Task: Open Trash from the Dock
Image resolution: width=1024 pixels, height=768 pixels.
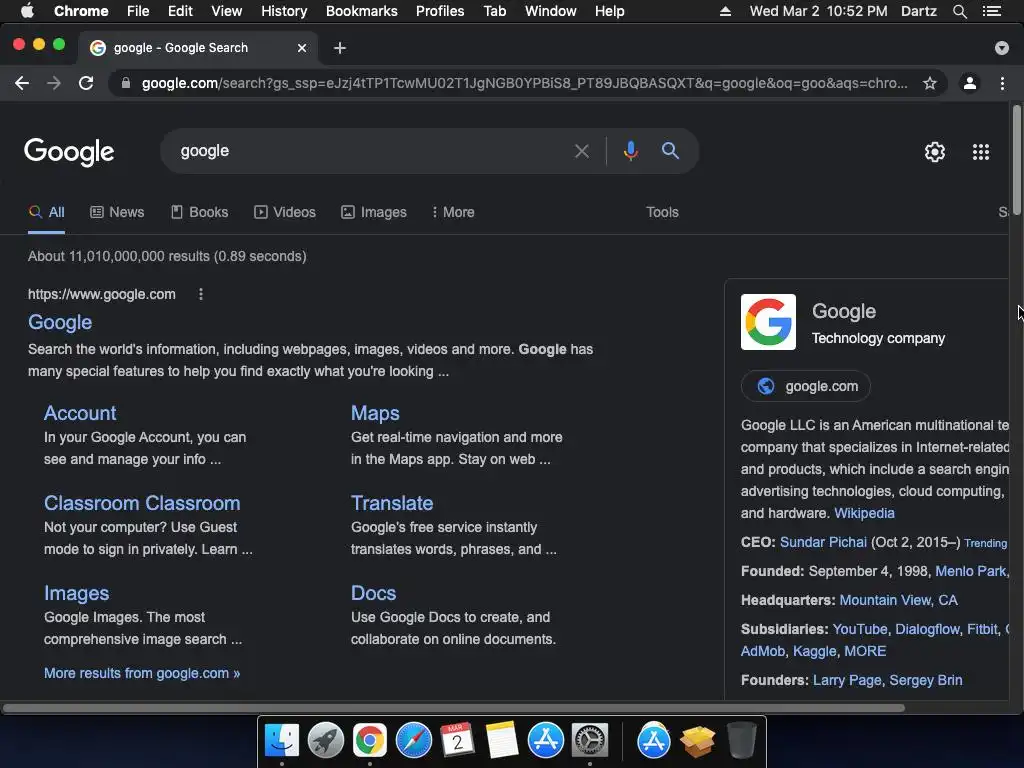Action: click(x=742, y=741)
